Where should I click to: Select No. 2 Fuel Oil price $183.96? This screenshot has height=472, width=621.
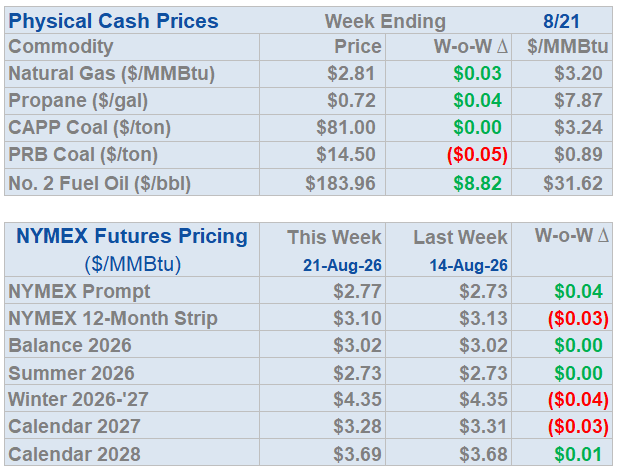(x=340, y=183)
